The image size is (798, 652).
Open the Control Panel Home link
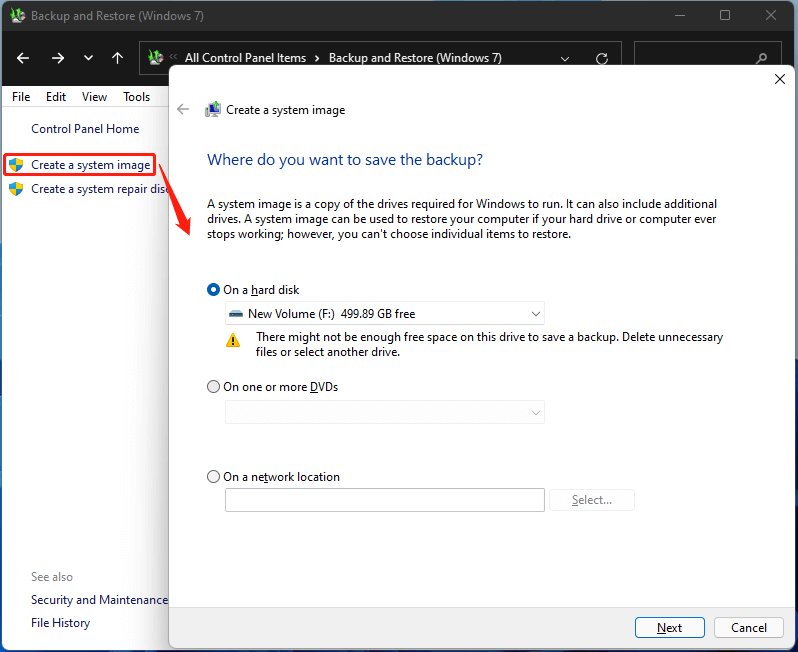(x=85, y=129)
